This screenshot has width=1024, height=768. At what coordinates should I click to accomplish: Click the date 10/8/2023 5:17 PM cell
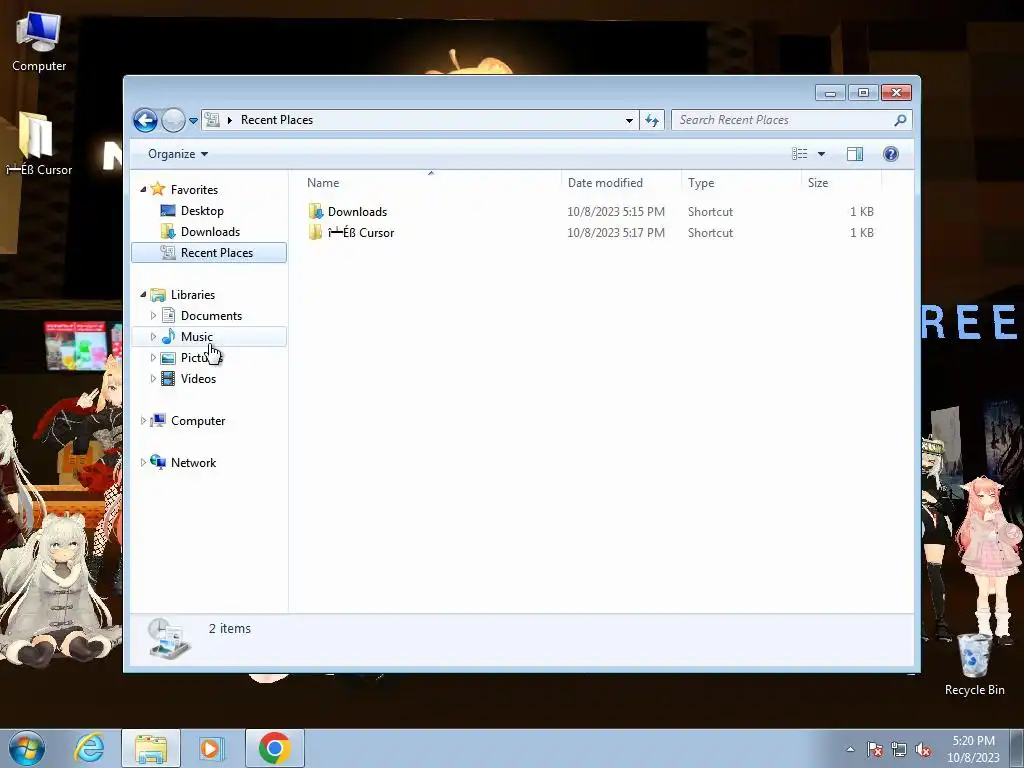[x=616, y=232]
